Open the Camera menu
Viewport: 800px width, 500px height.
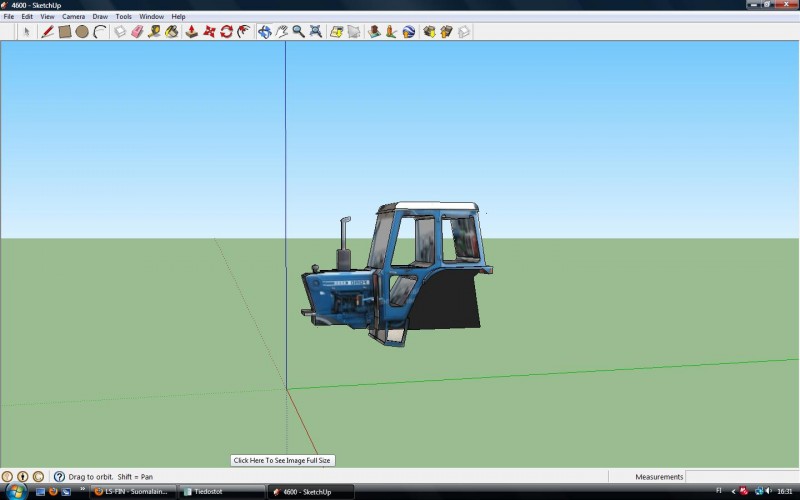[x=73, y=16]
